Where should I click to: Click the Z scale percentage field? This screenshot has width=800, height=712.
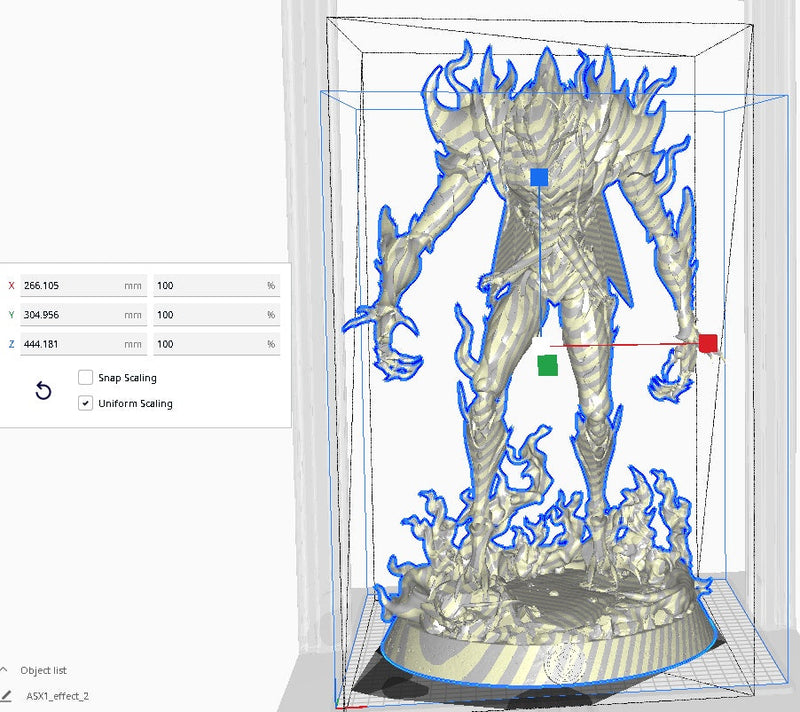[216, 344]
